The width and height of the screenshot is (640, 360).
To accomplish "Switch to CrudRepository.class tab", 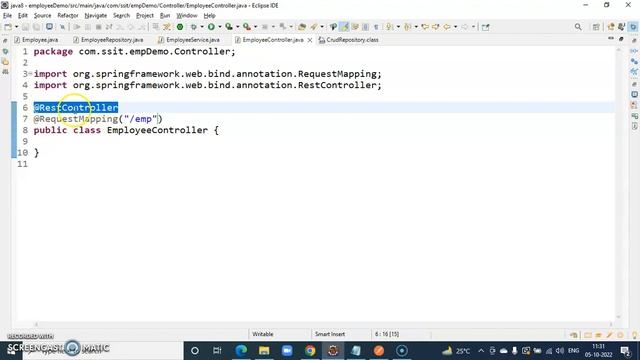I will (349, 40).
